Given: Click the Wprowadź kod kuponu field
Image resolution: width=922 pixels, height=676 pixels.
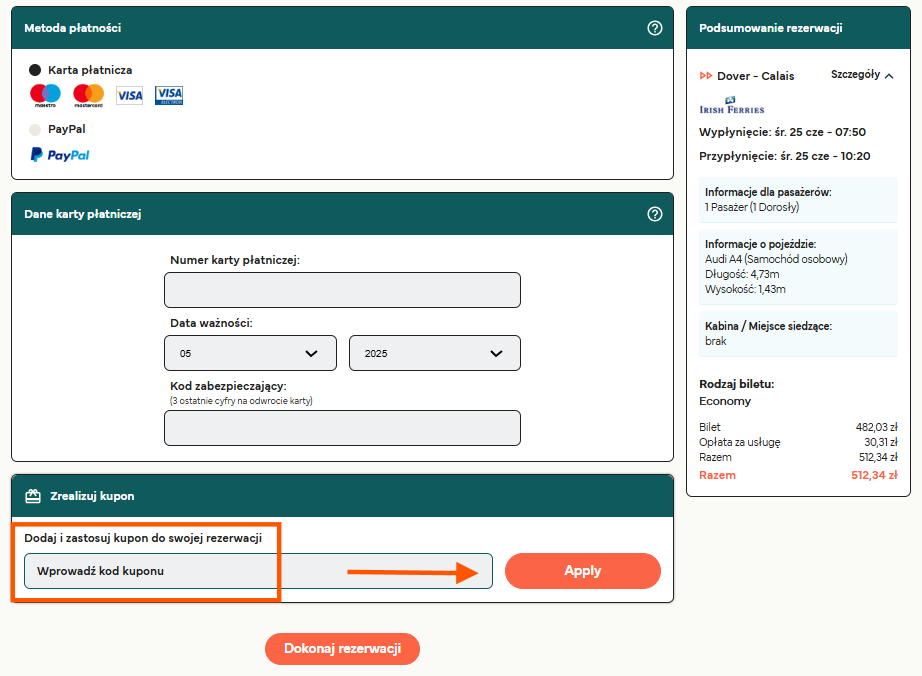Looking at the screenshot, I should coord(258,571).
